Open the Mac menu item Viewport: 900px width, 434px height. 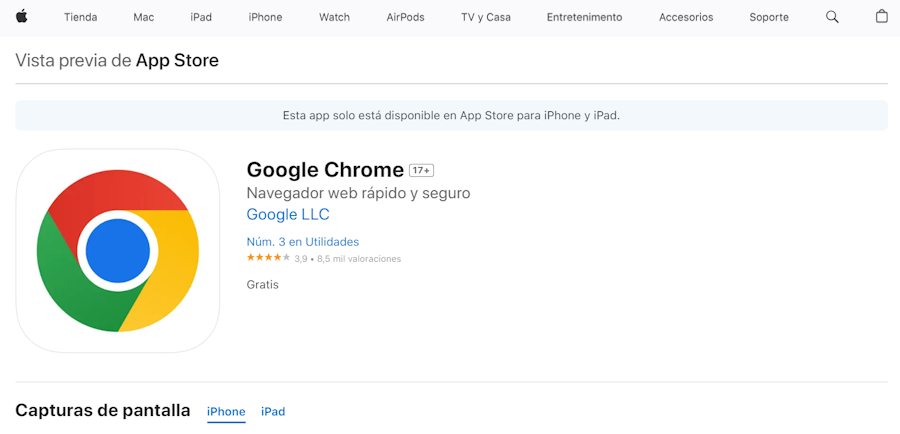[144, 17]
